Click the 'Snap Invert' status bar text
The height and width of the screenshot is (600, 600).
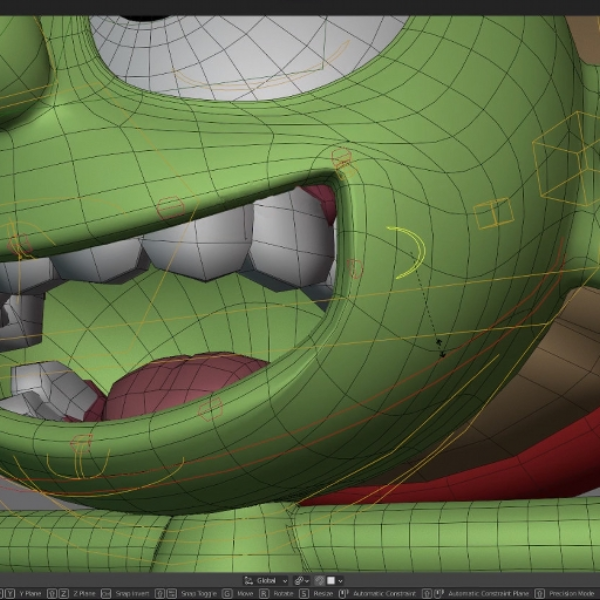coord(132,594)
